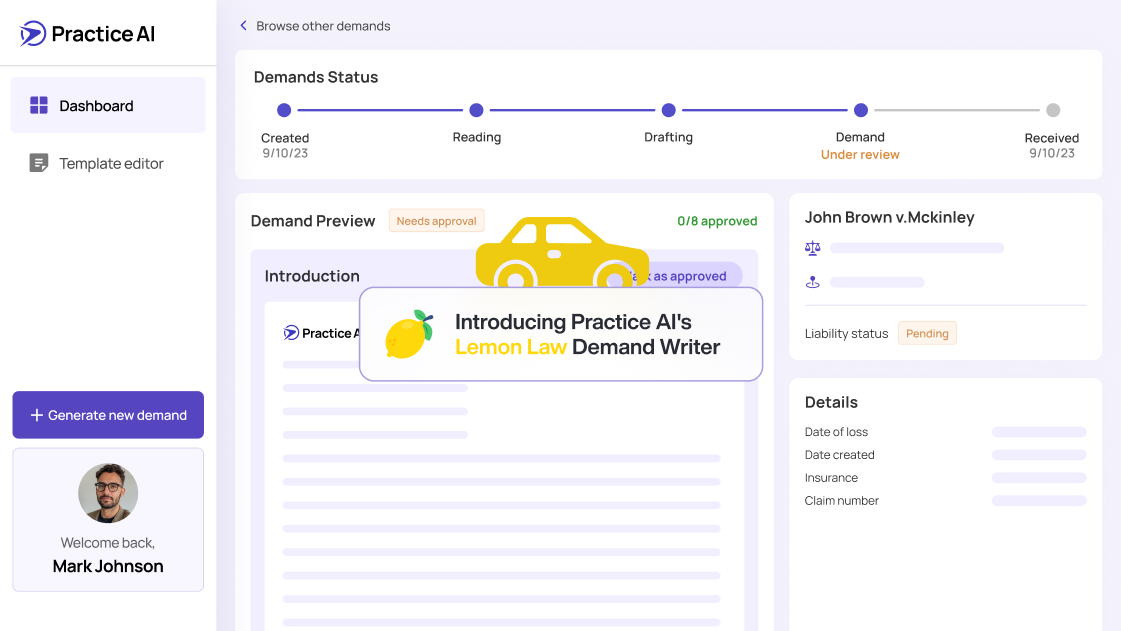
Task: Click the Dashboard grid icon
Action: pos(39,106)
